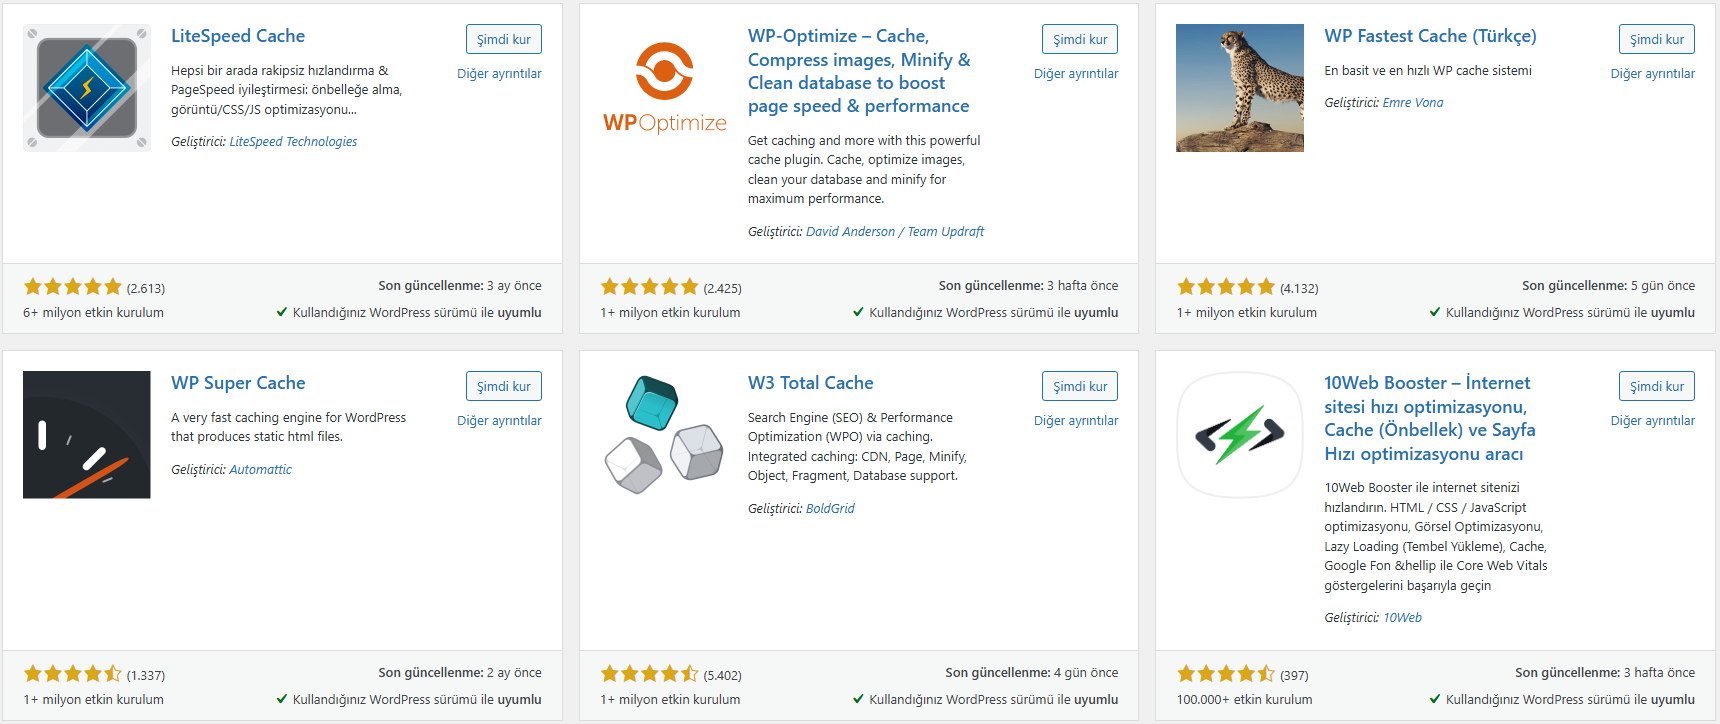Install LiteSpeed Cache with Şimdi kur
The width and height of the screenshot is (1720, 724).
(504, 39)
